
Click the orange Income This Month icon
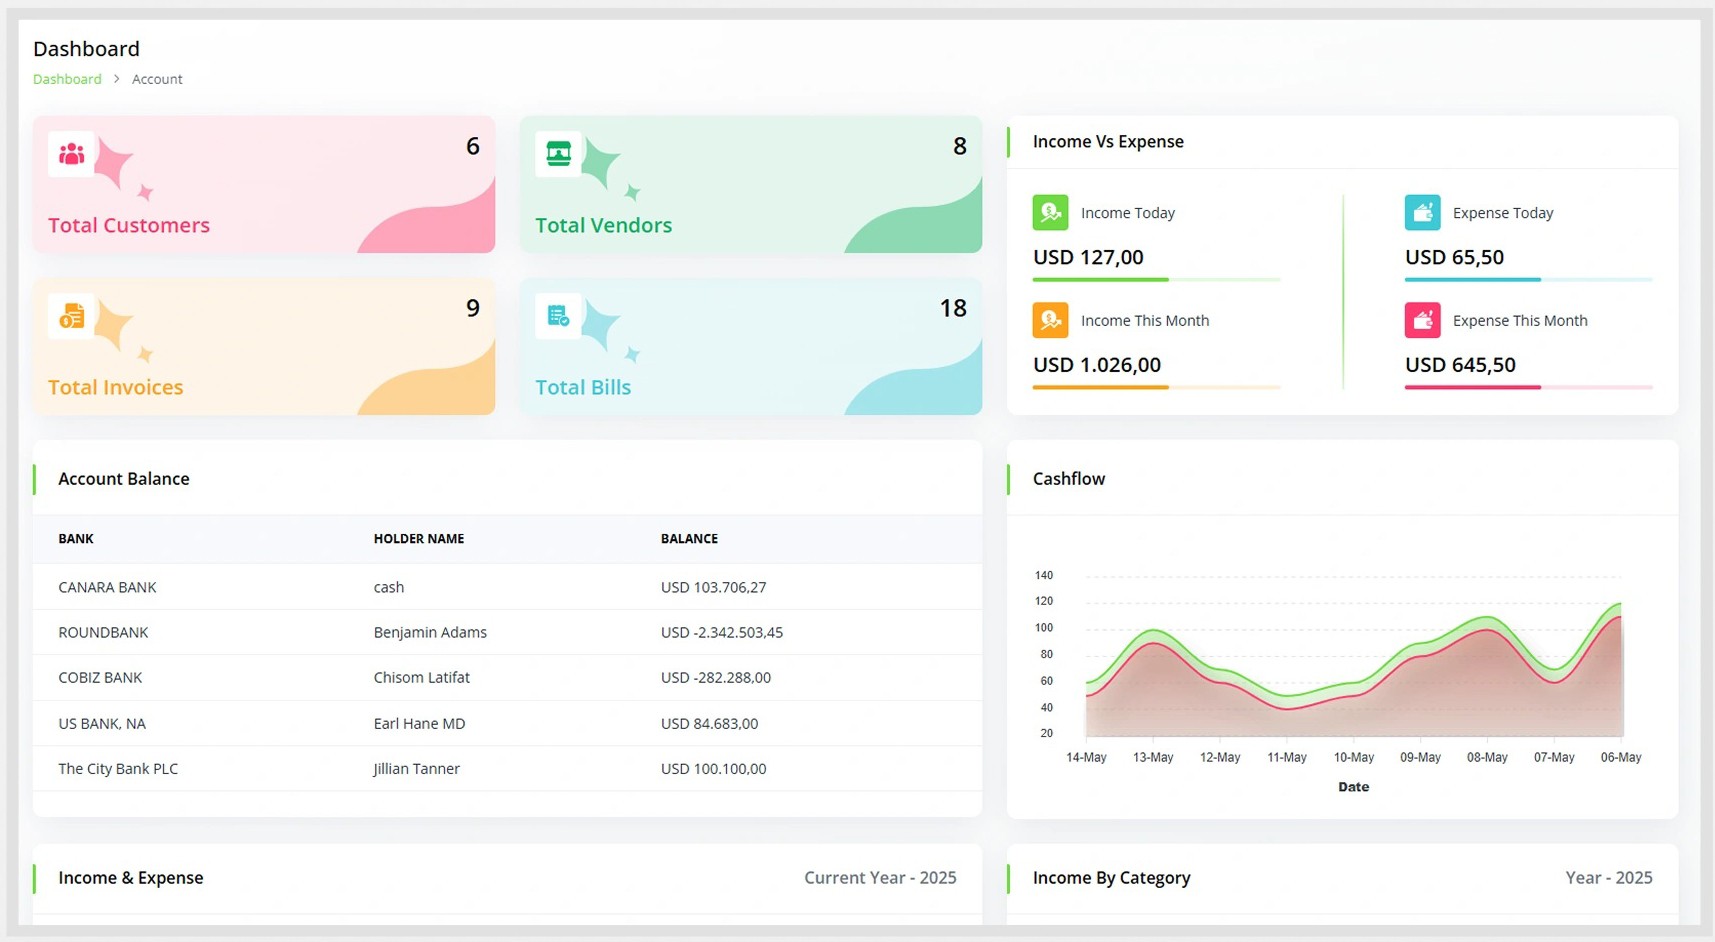[x=1050, y=321]
